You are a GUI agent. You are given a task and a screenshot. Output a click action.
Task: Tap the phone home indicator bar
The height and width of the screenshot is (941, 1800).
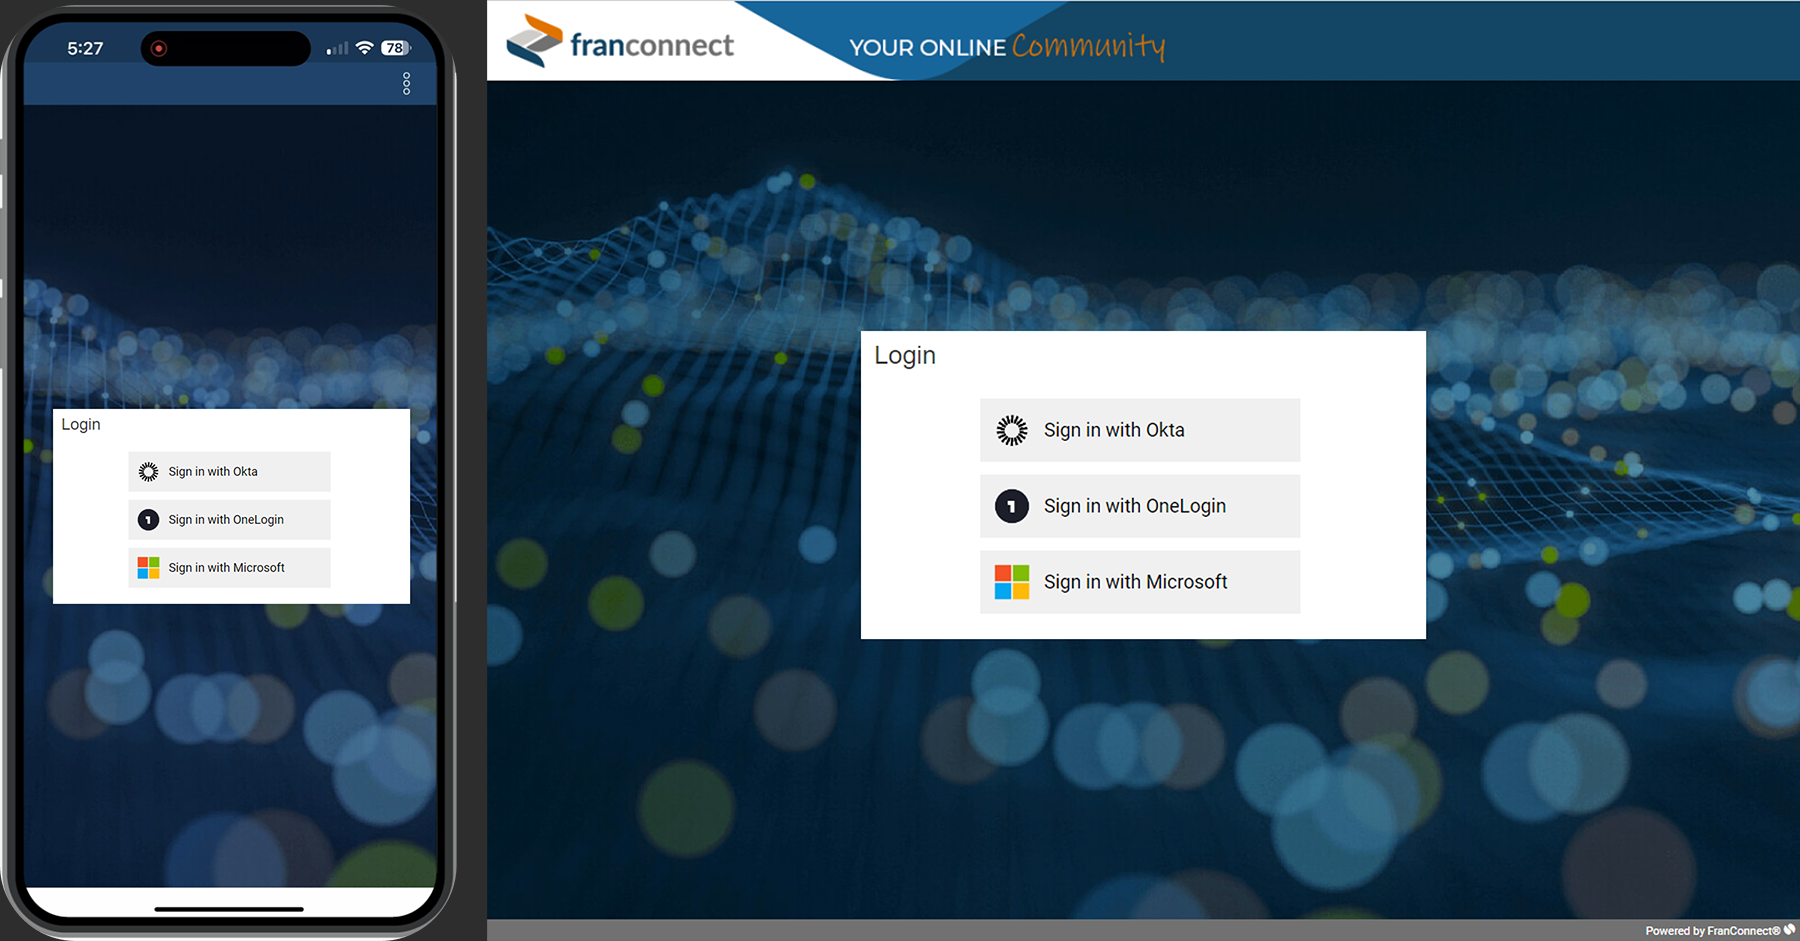click(x=229, y=909)
